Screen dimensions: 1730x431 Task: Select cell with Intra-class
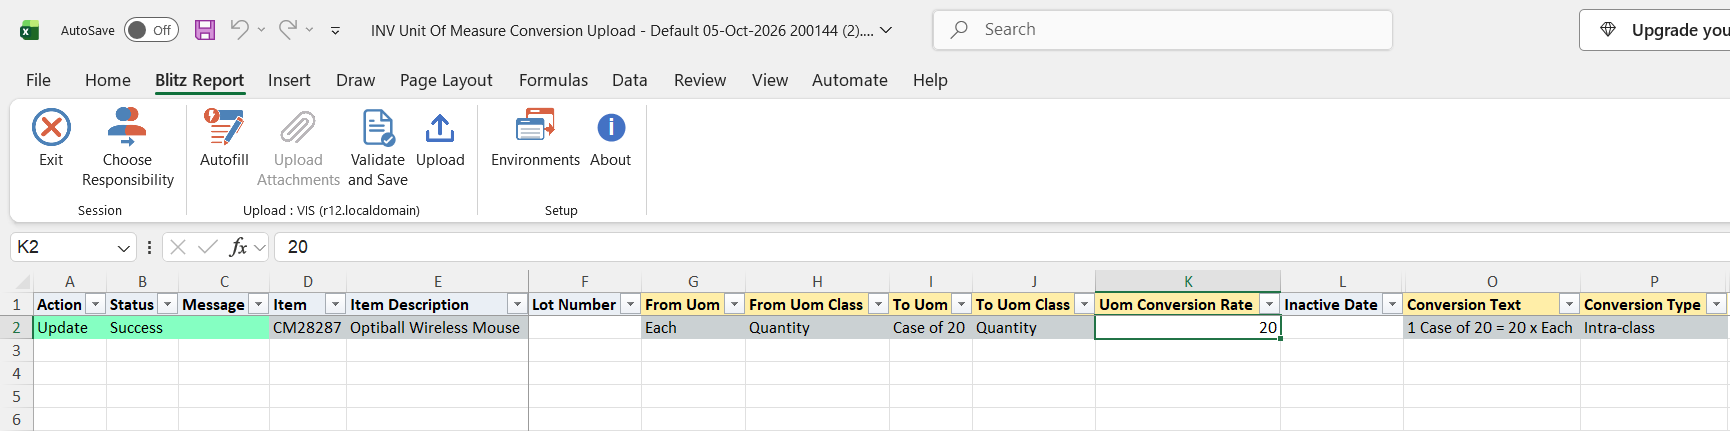tap(1654, 327)
